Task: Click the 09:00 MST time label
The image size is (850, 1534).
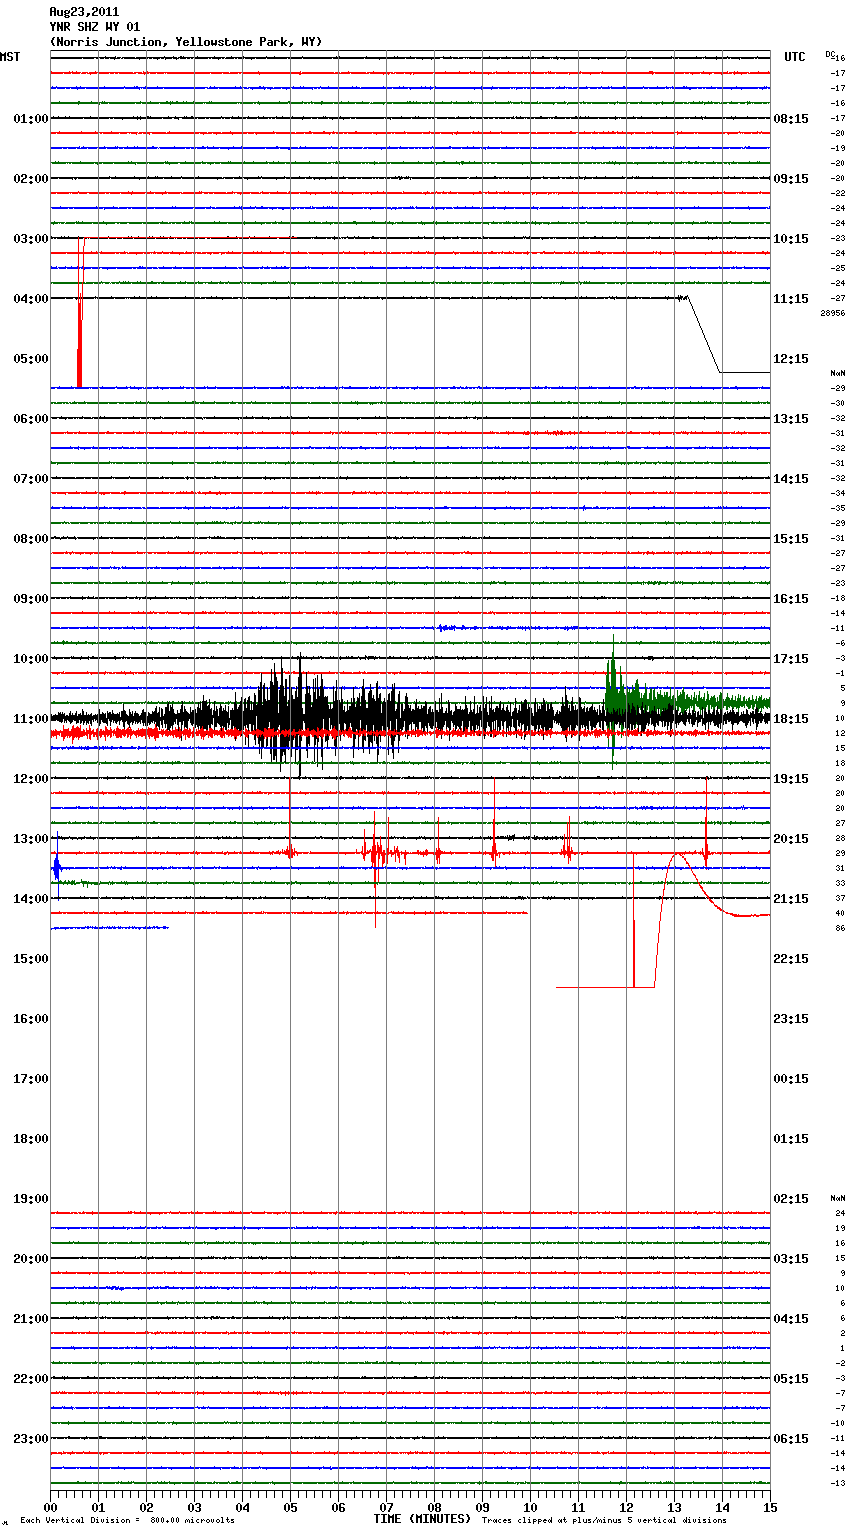Action: pyautogui.click(x=31, y=599)
